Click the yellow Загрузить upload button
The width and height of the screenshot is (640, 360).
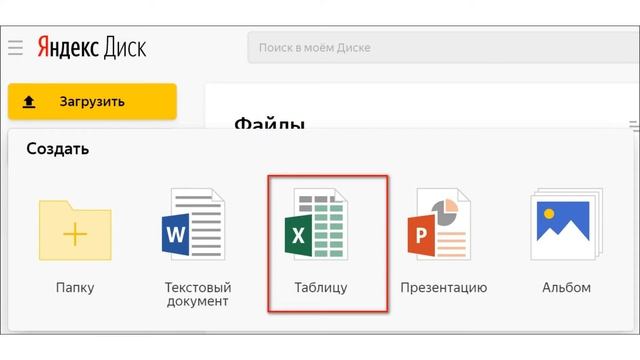point(92,102)
